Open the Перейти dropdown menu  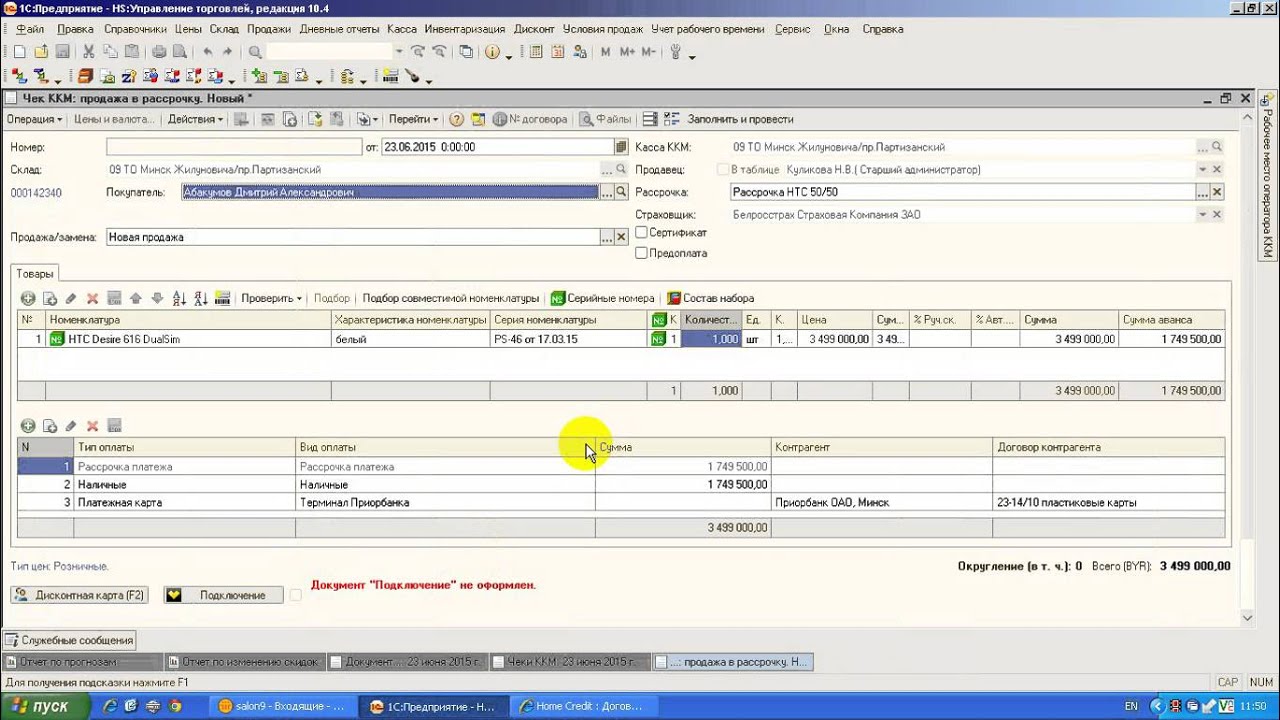click(x=413, y=119)
